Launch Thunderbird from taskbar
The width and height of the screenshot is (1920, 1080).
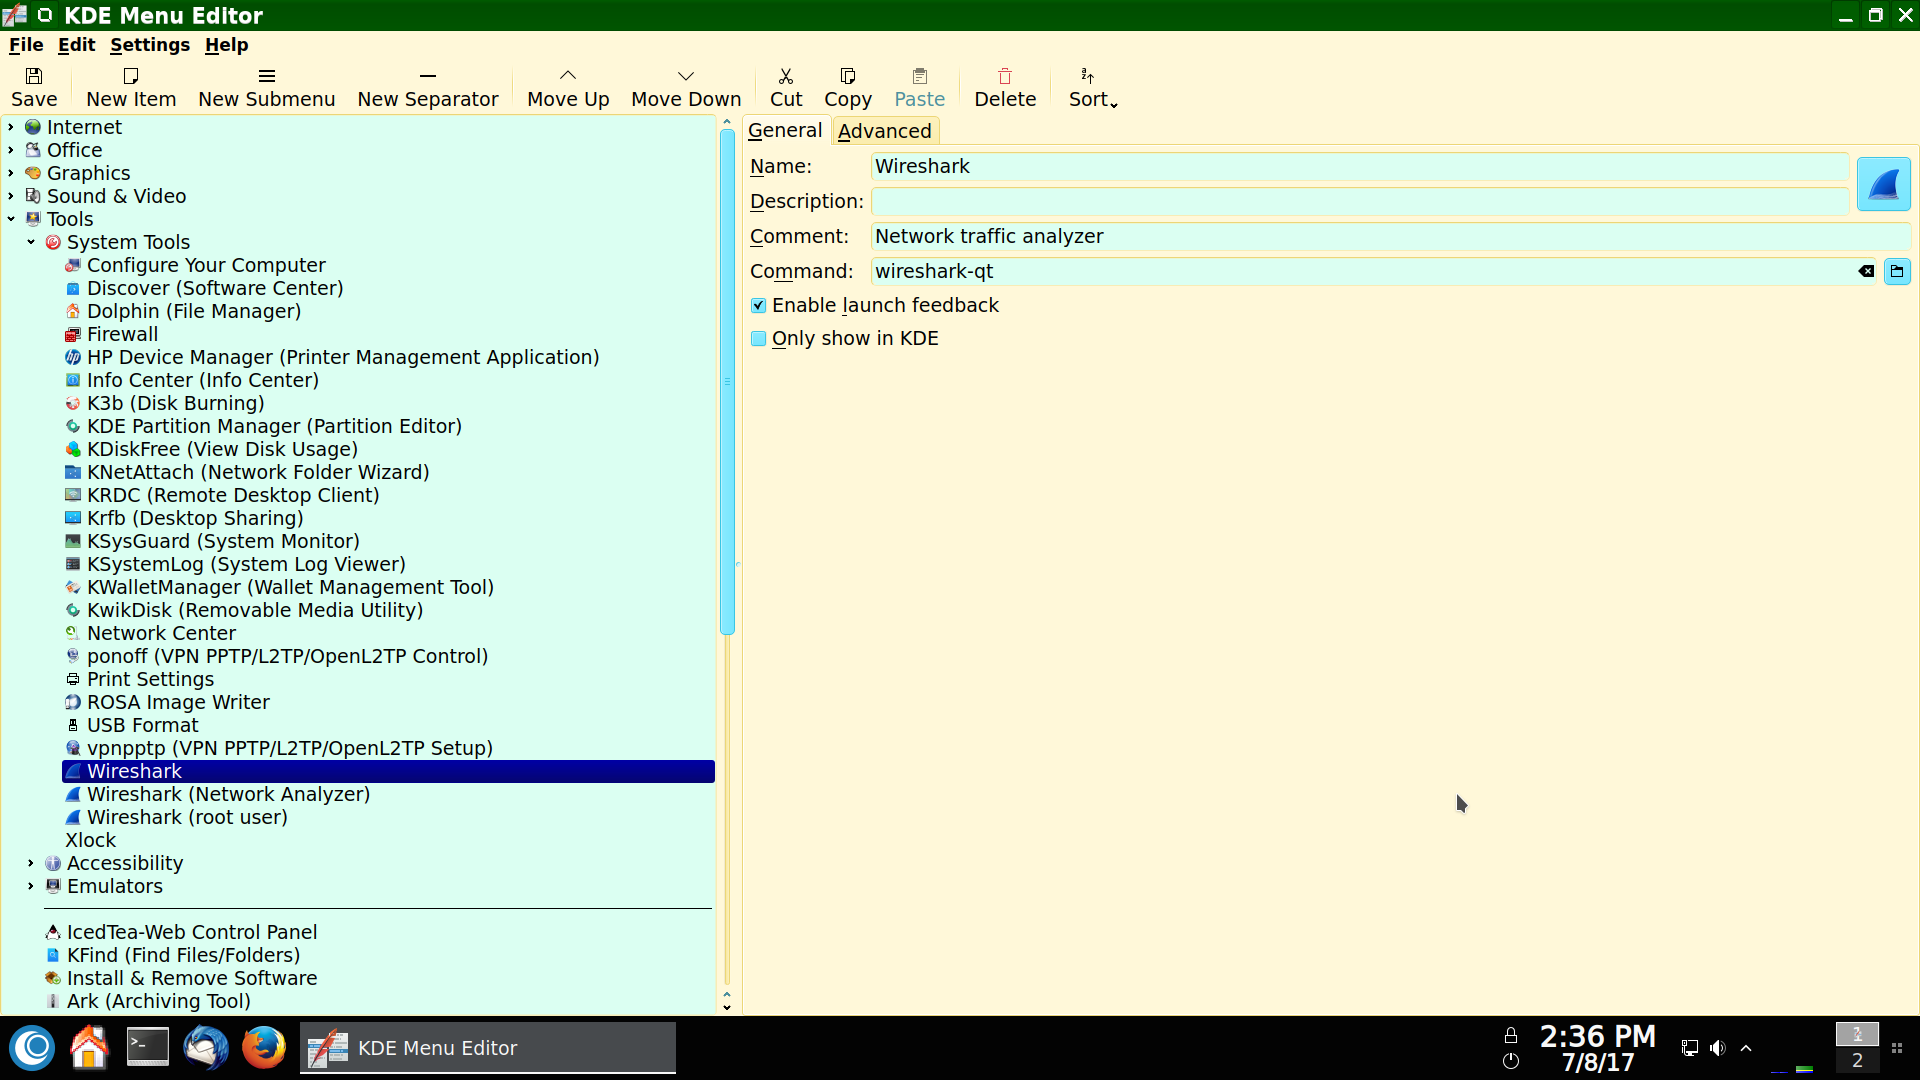click(x=206, y=1048)
